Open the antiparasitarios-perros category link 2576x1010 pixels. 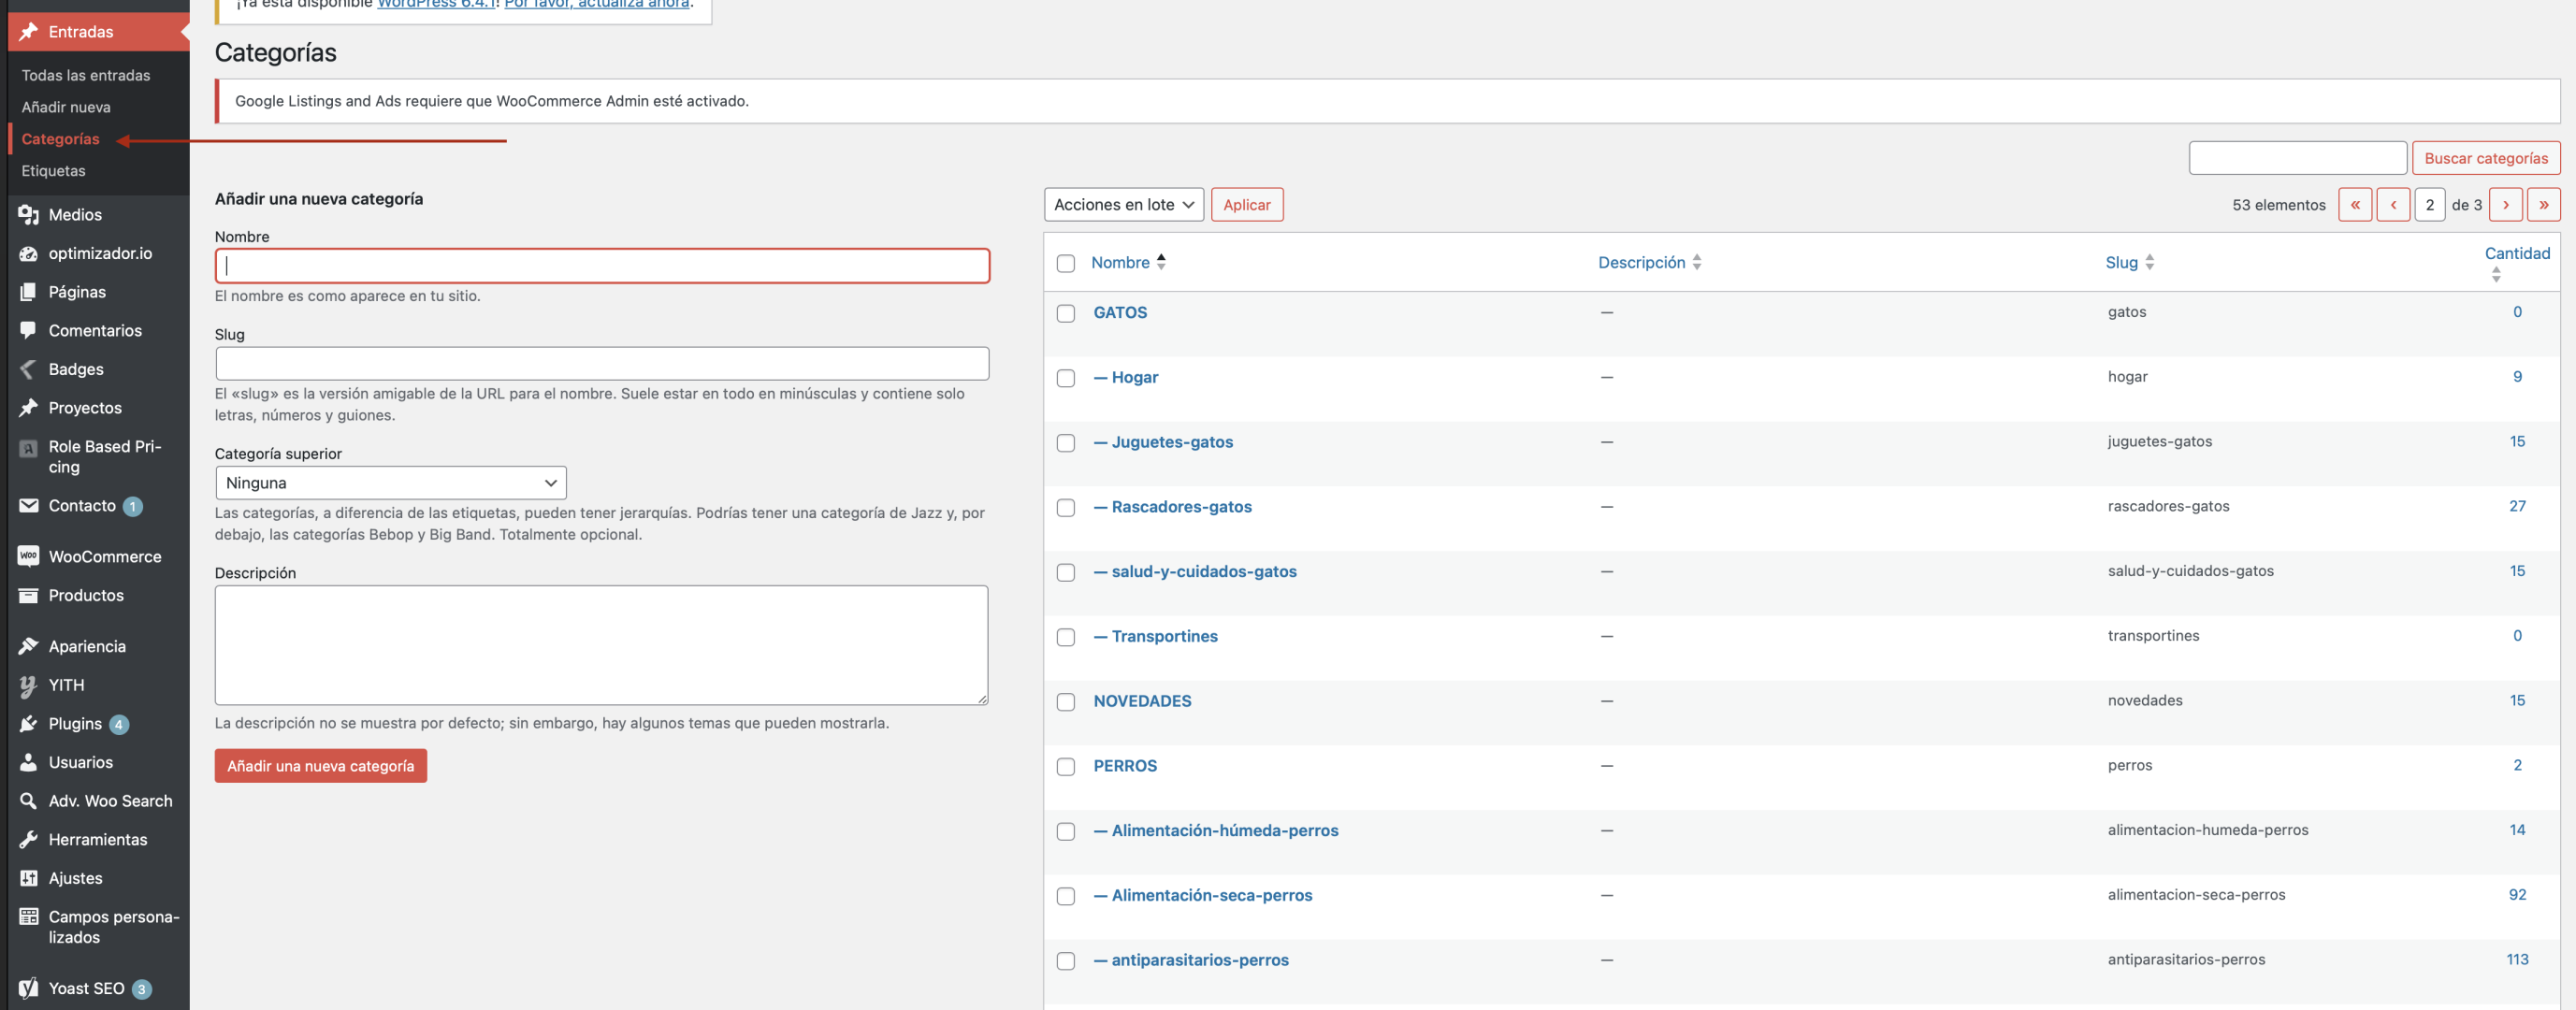1191,960
